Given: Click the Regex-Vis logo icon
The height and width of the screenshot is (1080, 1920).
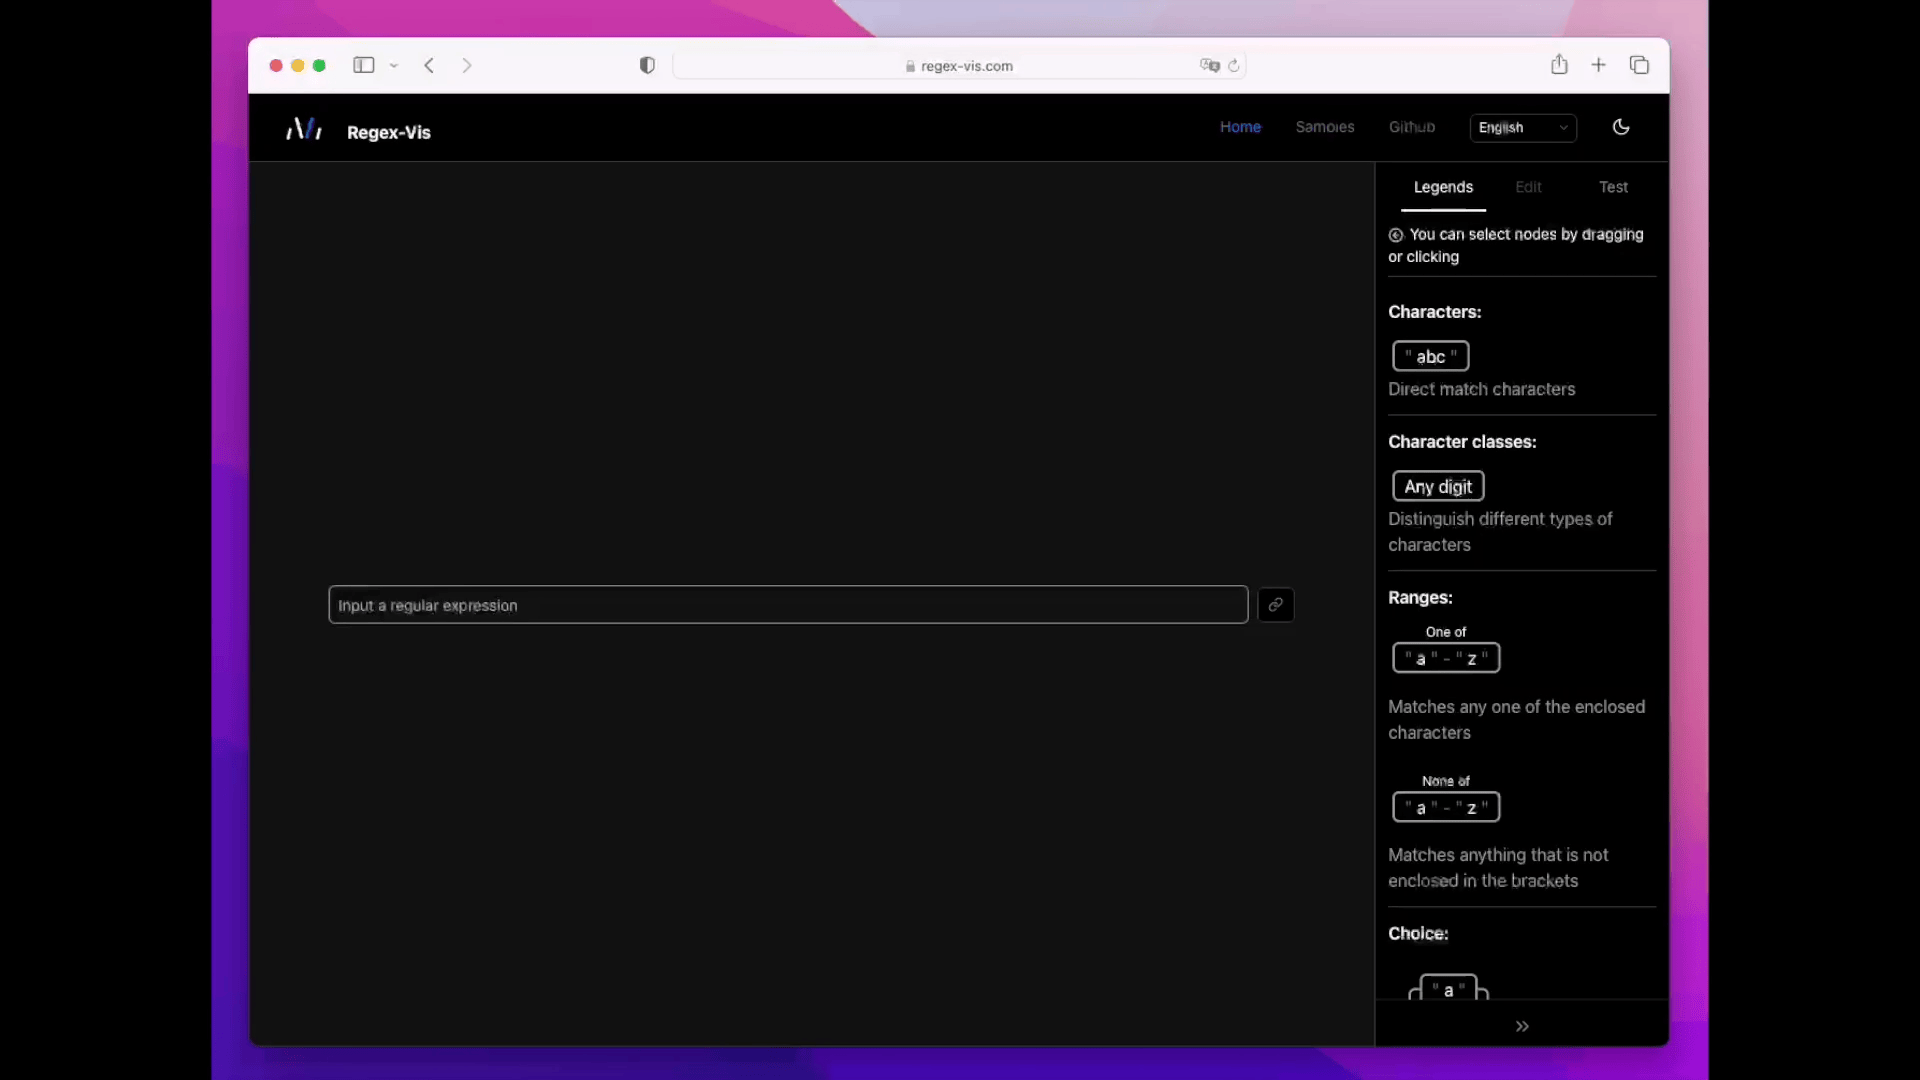Looking at the screenshot, I should click(x=301, y=128).
